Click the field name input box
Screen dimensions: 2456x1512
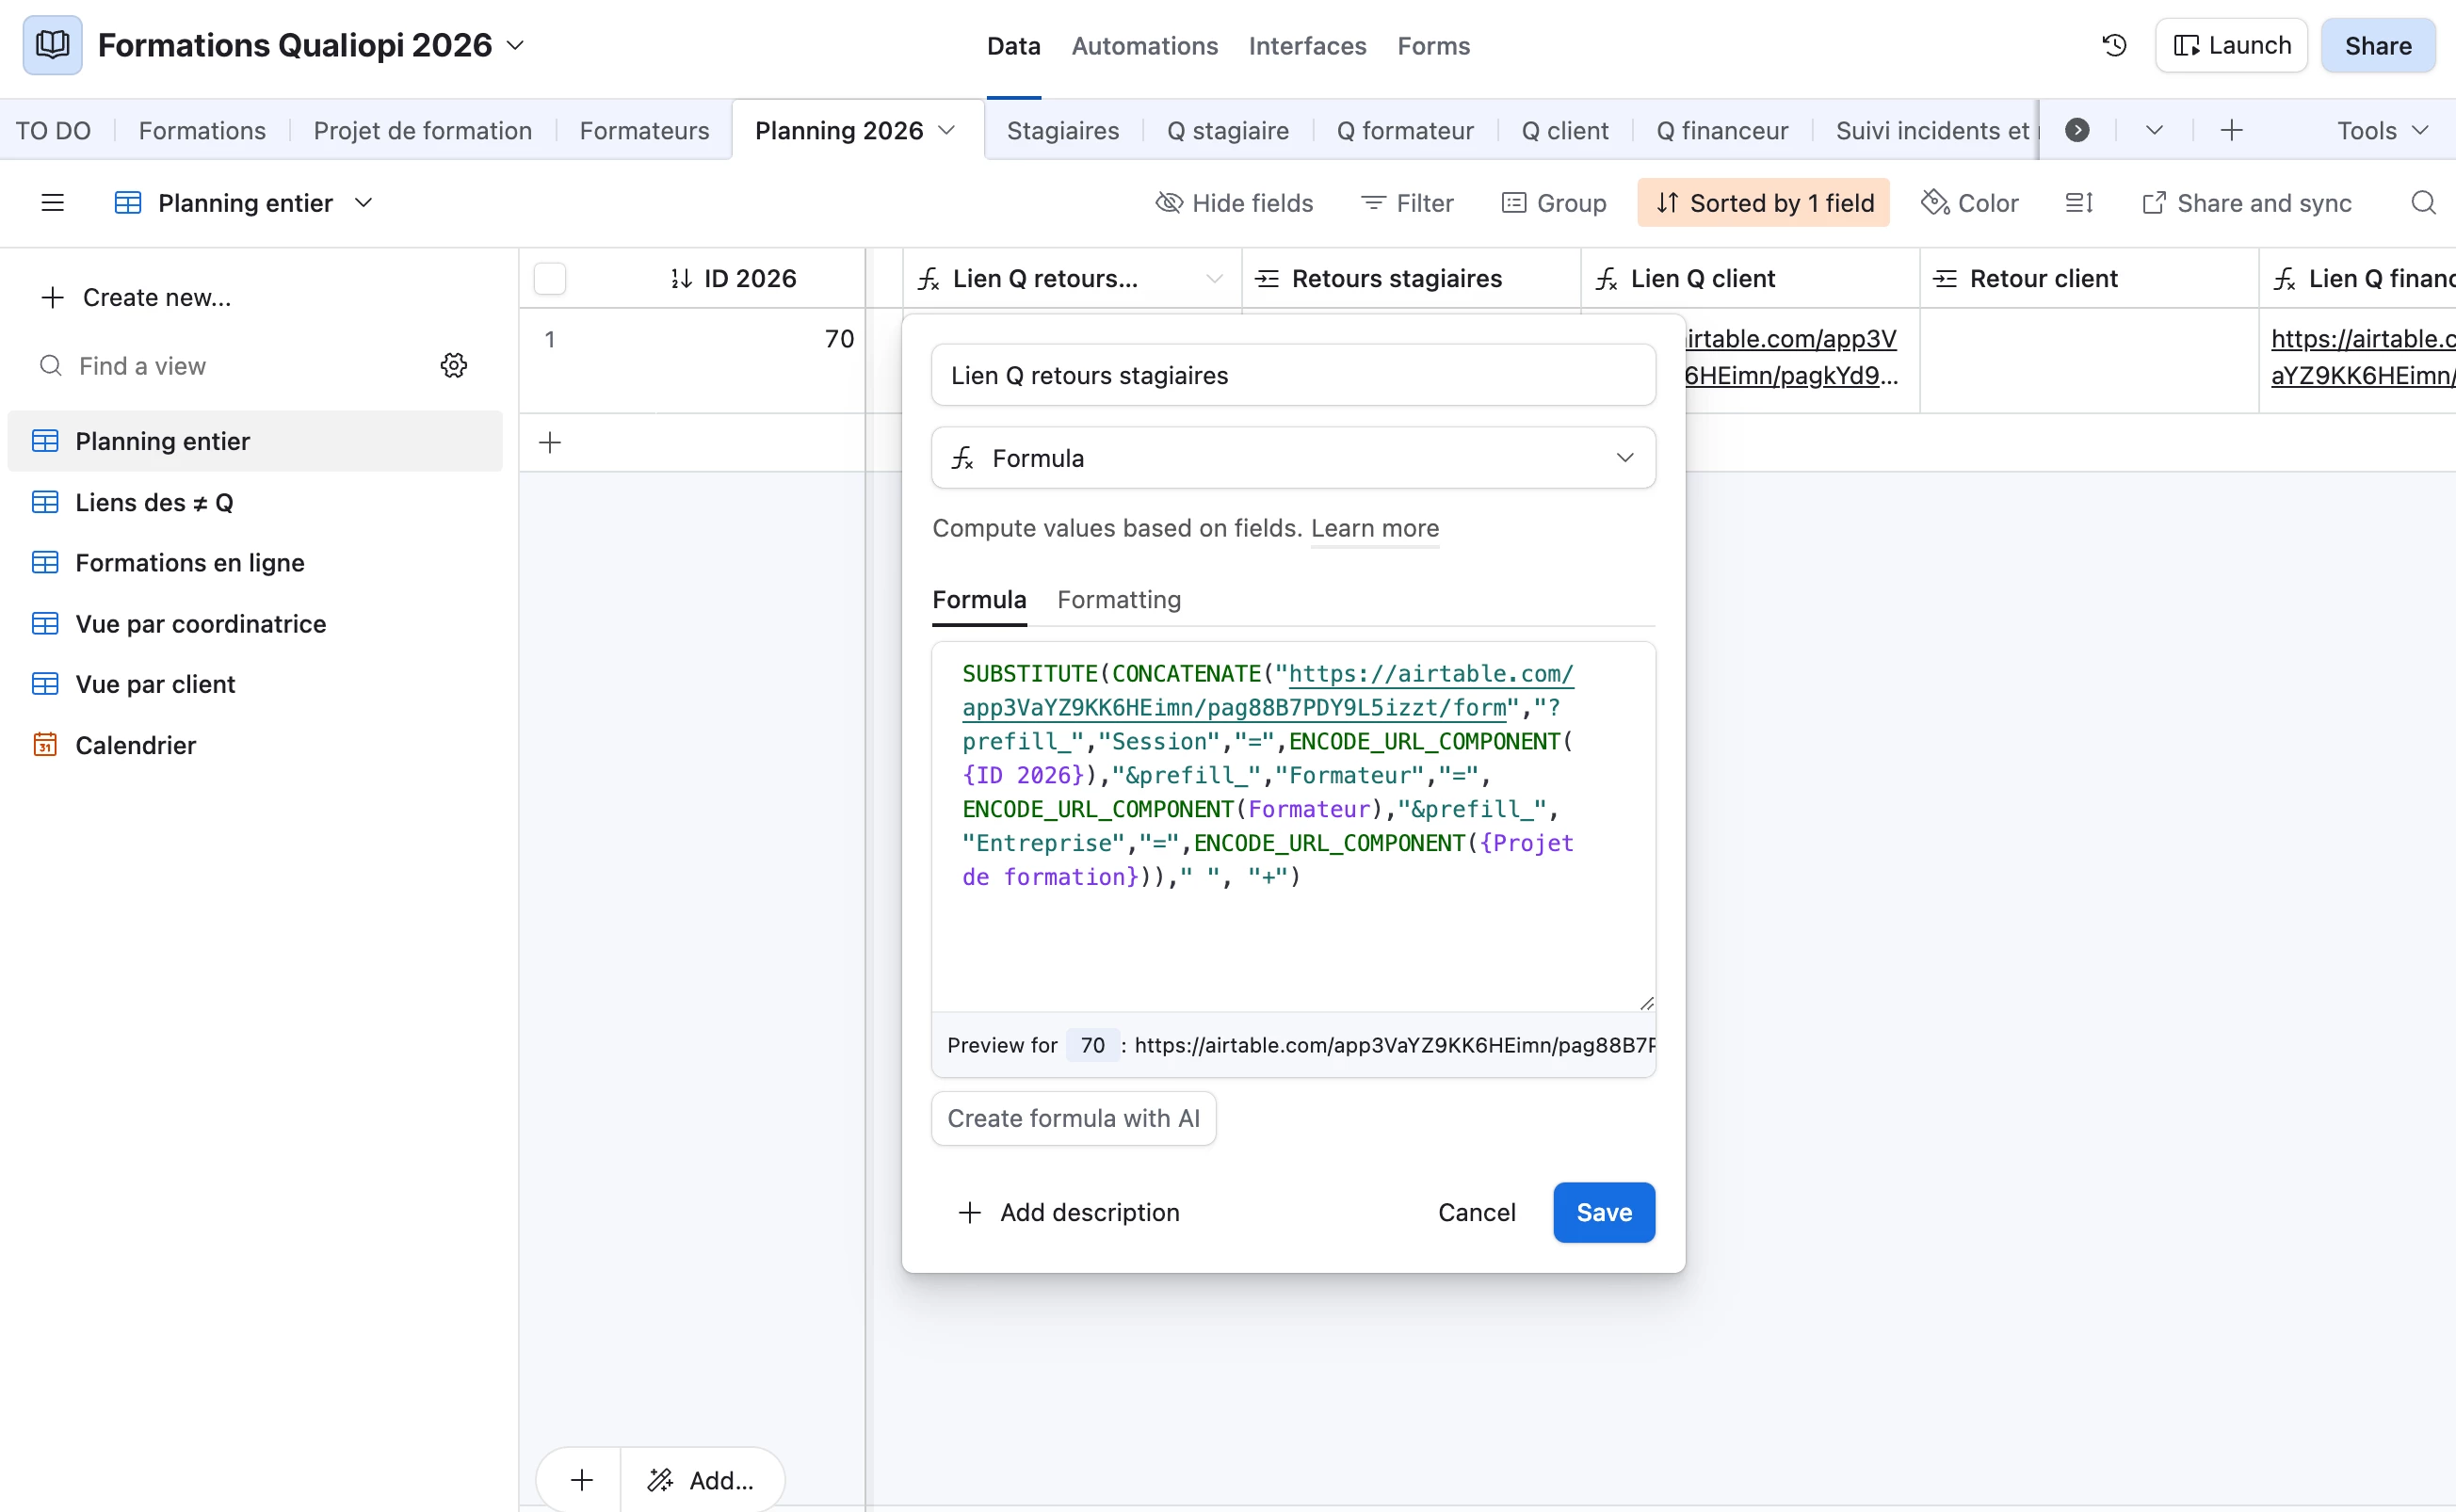[x=1293, y=376]
